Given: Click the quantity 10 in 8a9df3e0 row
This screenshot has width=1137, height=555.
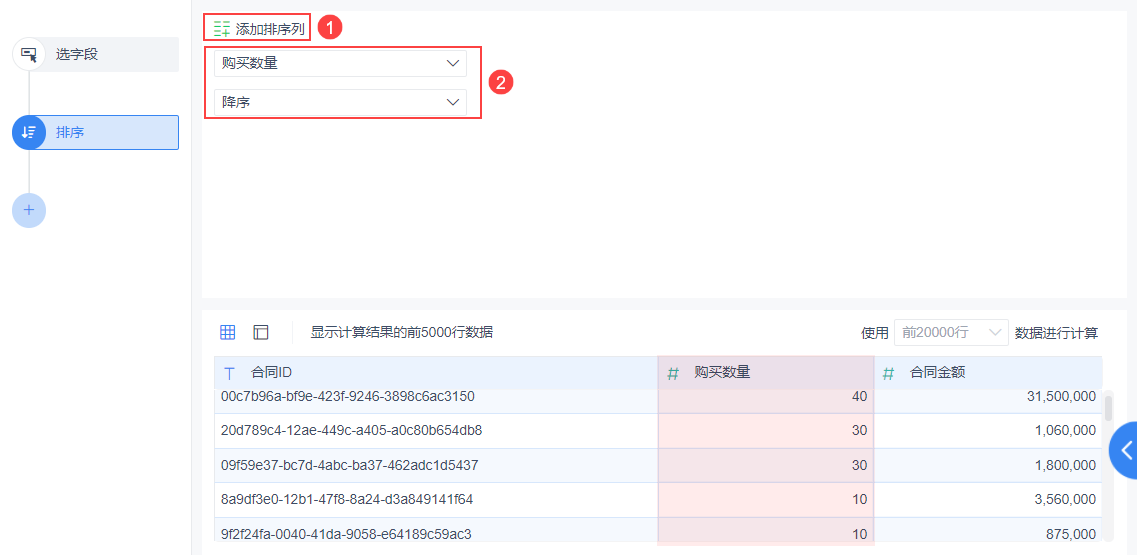Looking at the screenshot, I should [x=766, y=500].
